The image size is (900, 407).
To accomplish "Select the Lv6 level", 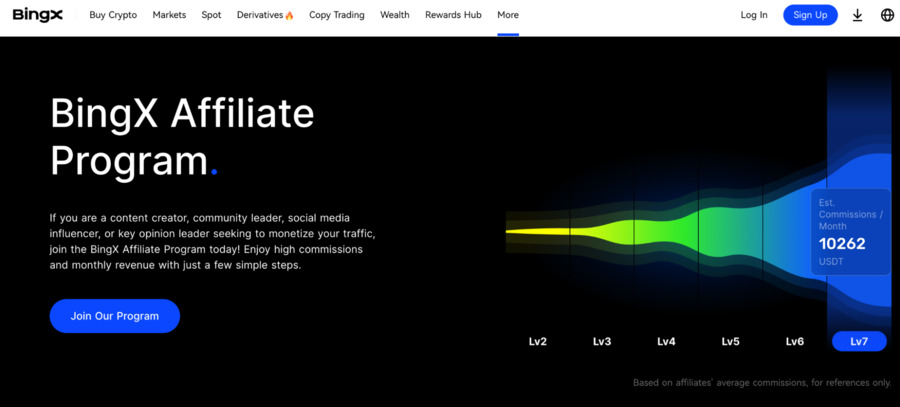I will click(795, 342).
